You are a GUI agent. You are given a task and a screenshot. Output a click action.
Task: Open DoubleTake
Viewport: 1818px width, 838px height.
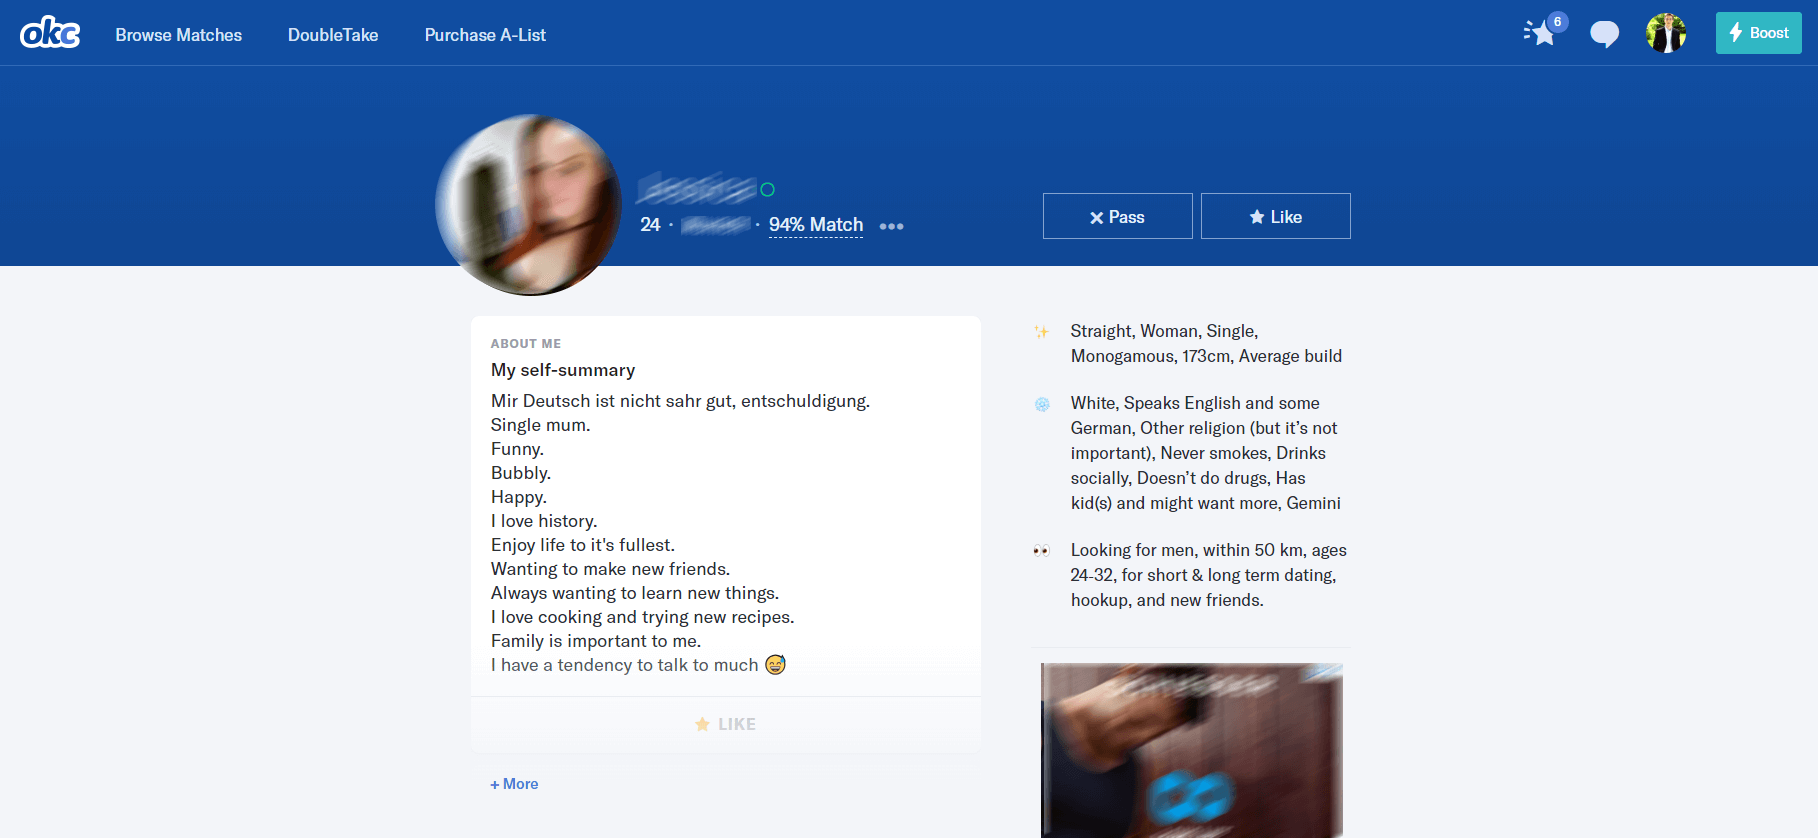tap(333, 35)
